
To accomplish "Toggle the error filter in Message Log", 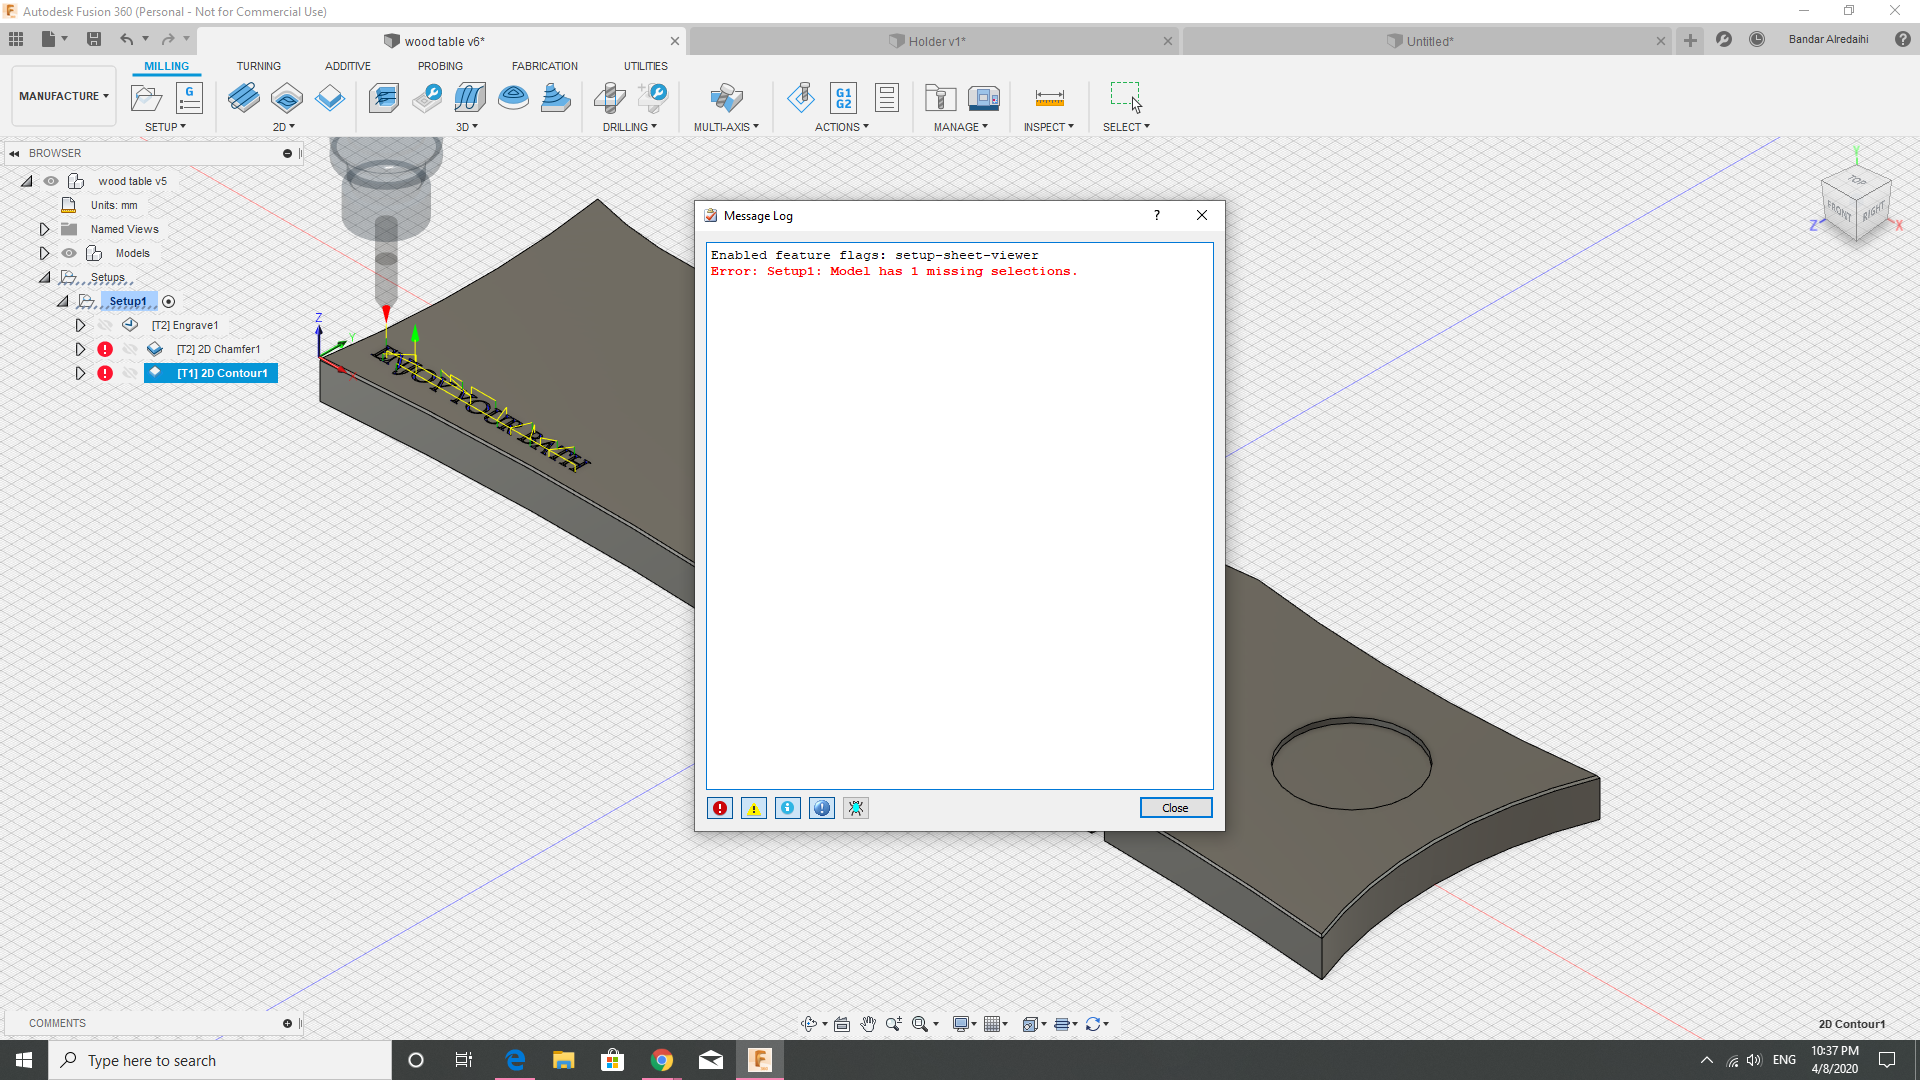I will click(719, 807).
